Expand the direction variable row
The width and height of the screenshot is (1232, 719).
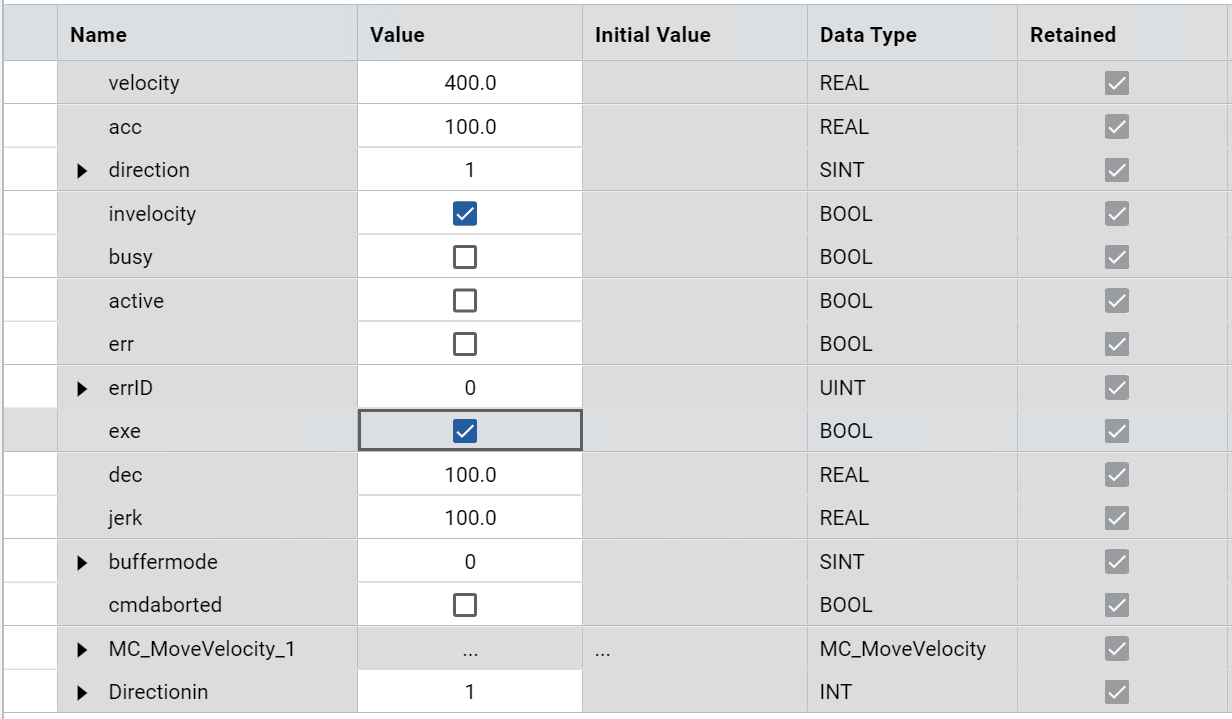[x=82, y=171]
